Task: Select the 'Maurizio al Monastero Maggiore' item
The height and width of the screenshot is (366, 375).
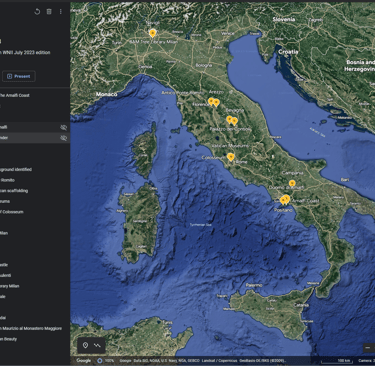Action: click(x=31, y=328)
